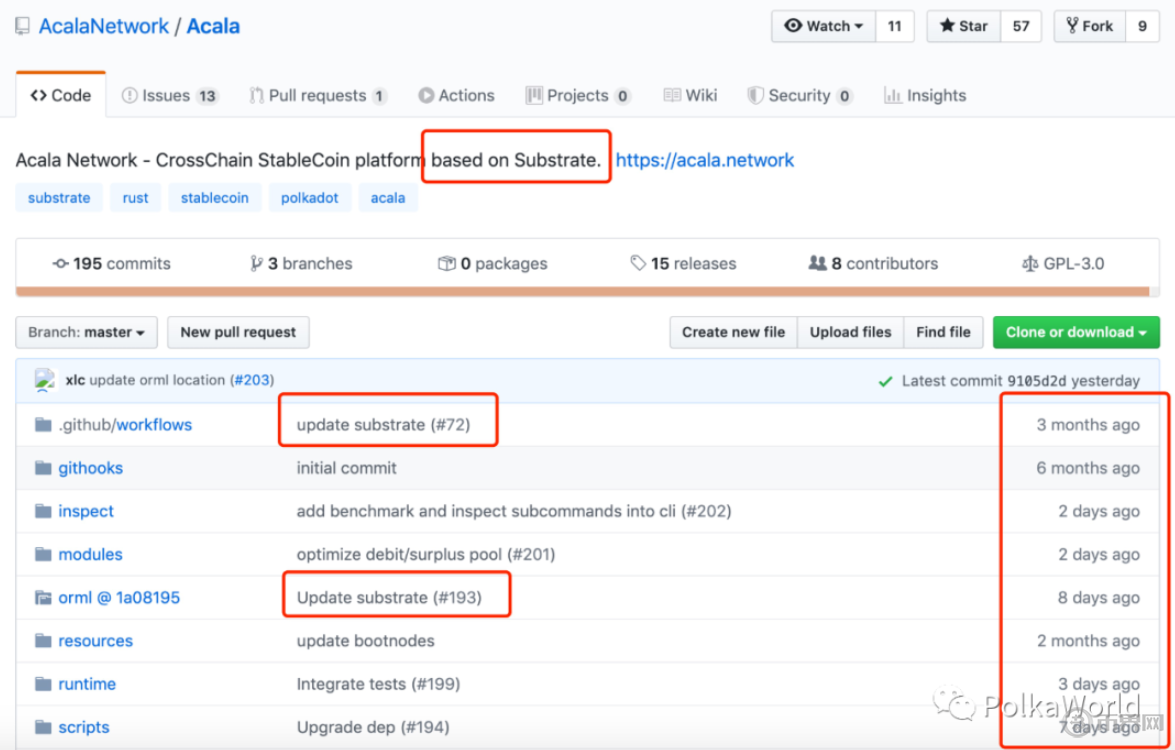Viewport: 1175px width, 750px height.
Task: Switch to the Issues tab
Action: 168,96
